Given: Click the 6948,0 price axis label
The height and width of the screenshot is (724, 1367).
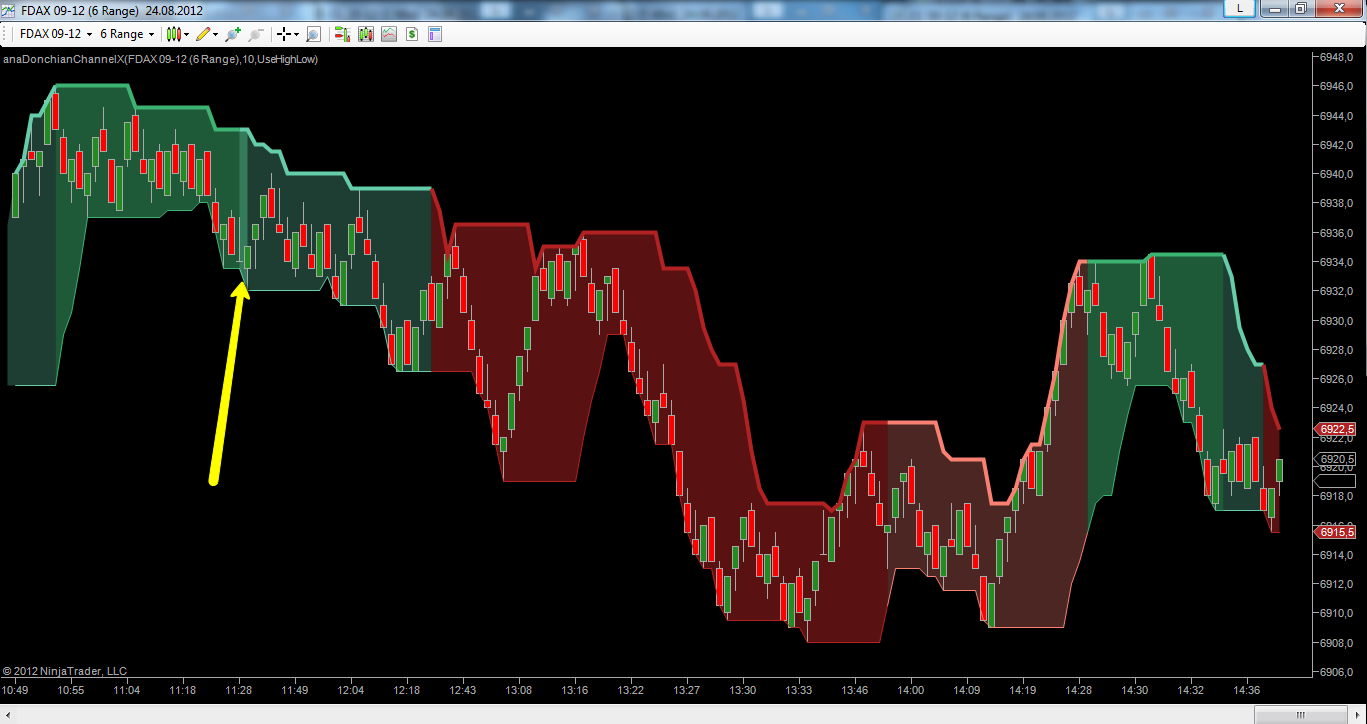Looking at the screenshot, I should point(1338,57).
